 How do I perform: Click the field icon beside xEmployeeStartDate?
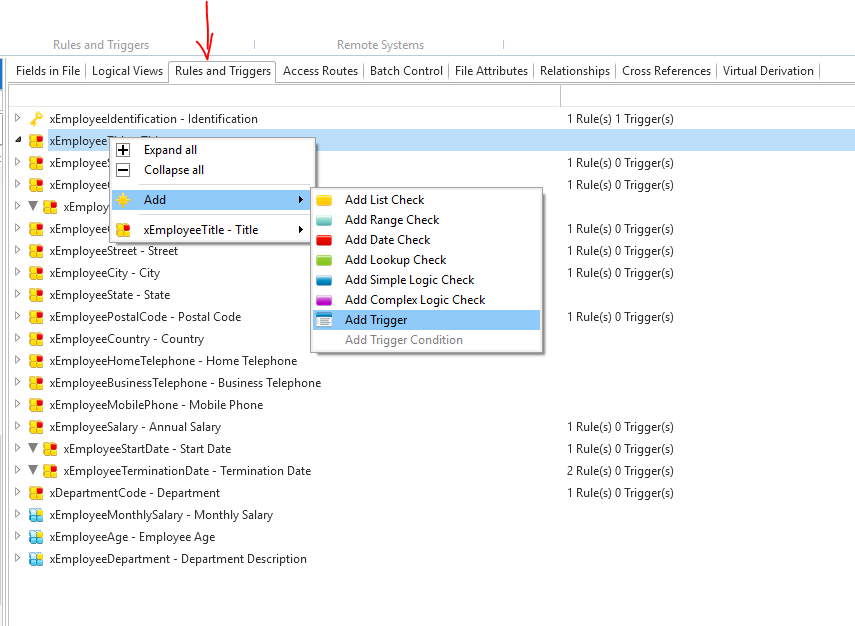(x=50, y=449)
